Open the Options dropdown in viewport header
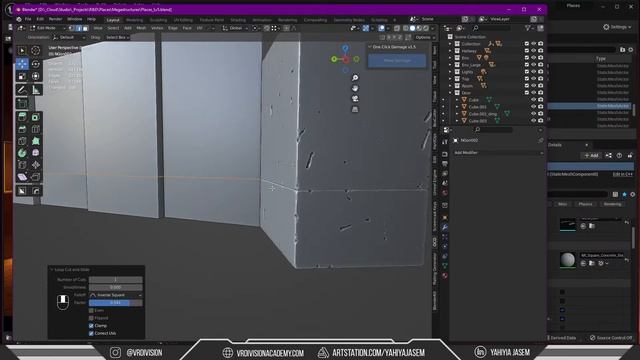The image size is (640, 360). click(x=425, y=37)
